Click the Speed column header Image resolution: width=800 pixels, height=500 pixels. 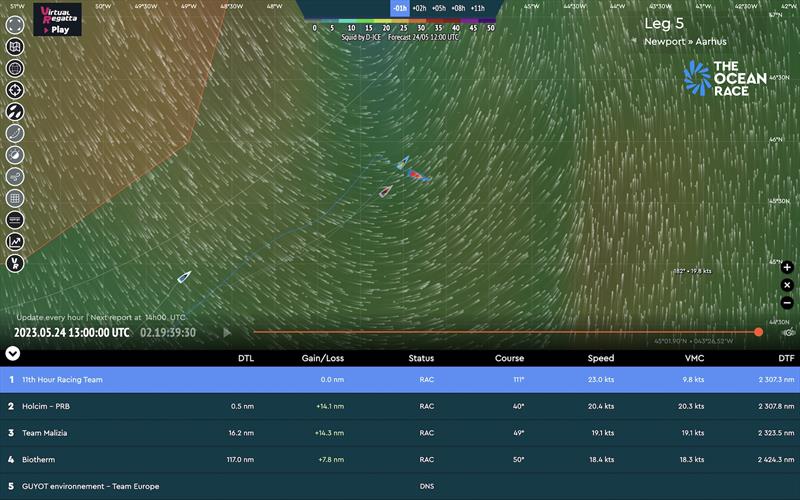click(601, 358)
